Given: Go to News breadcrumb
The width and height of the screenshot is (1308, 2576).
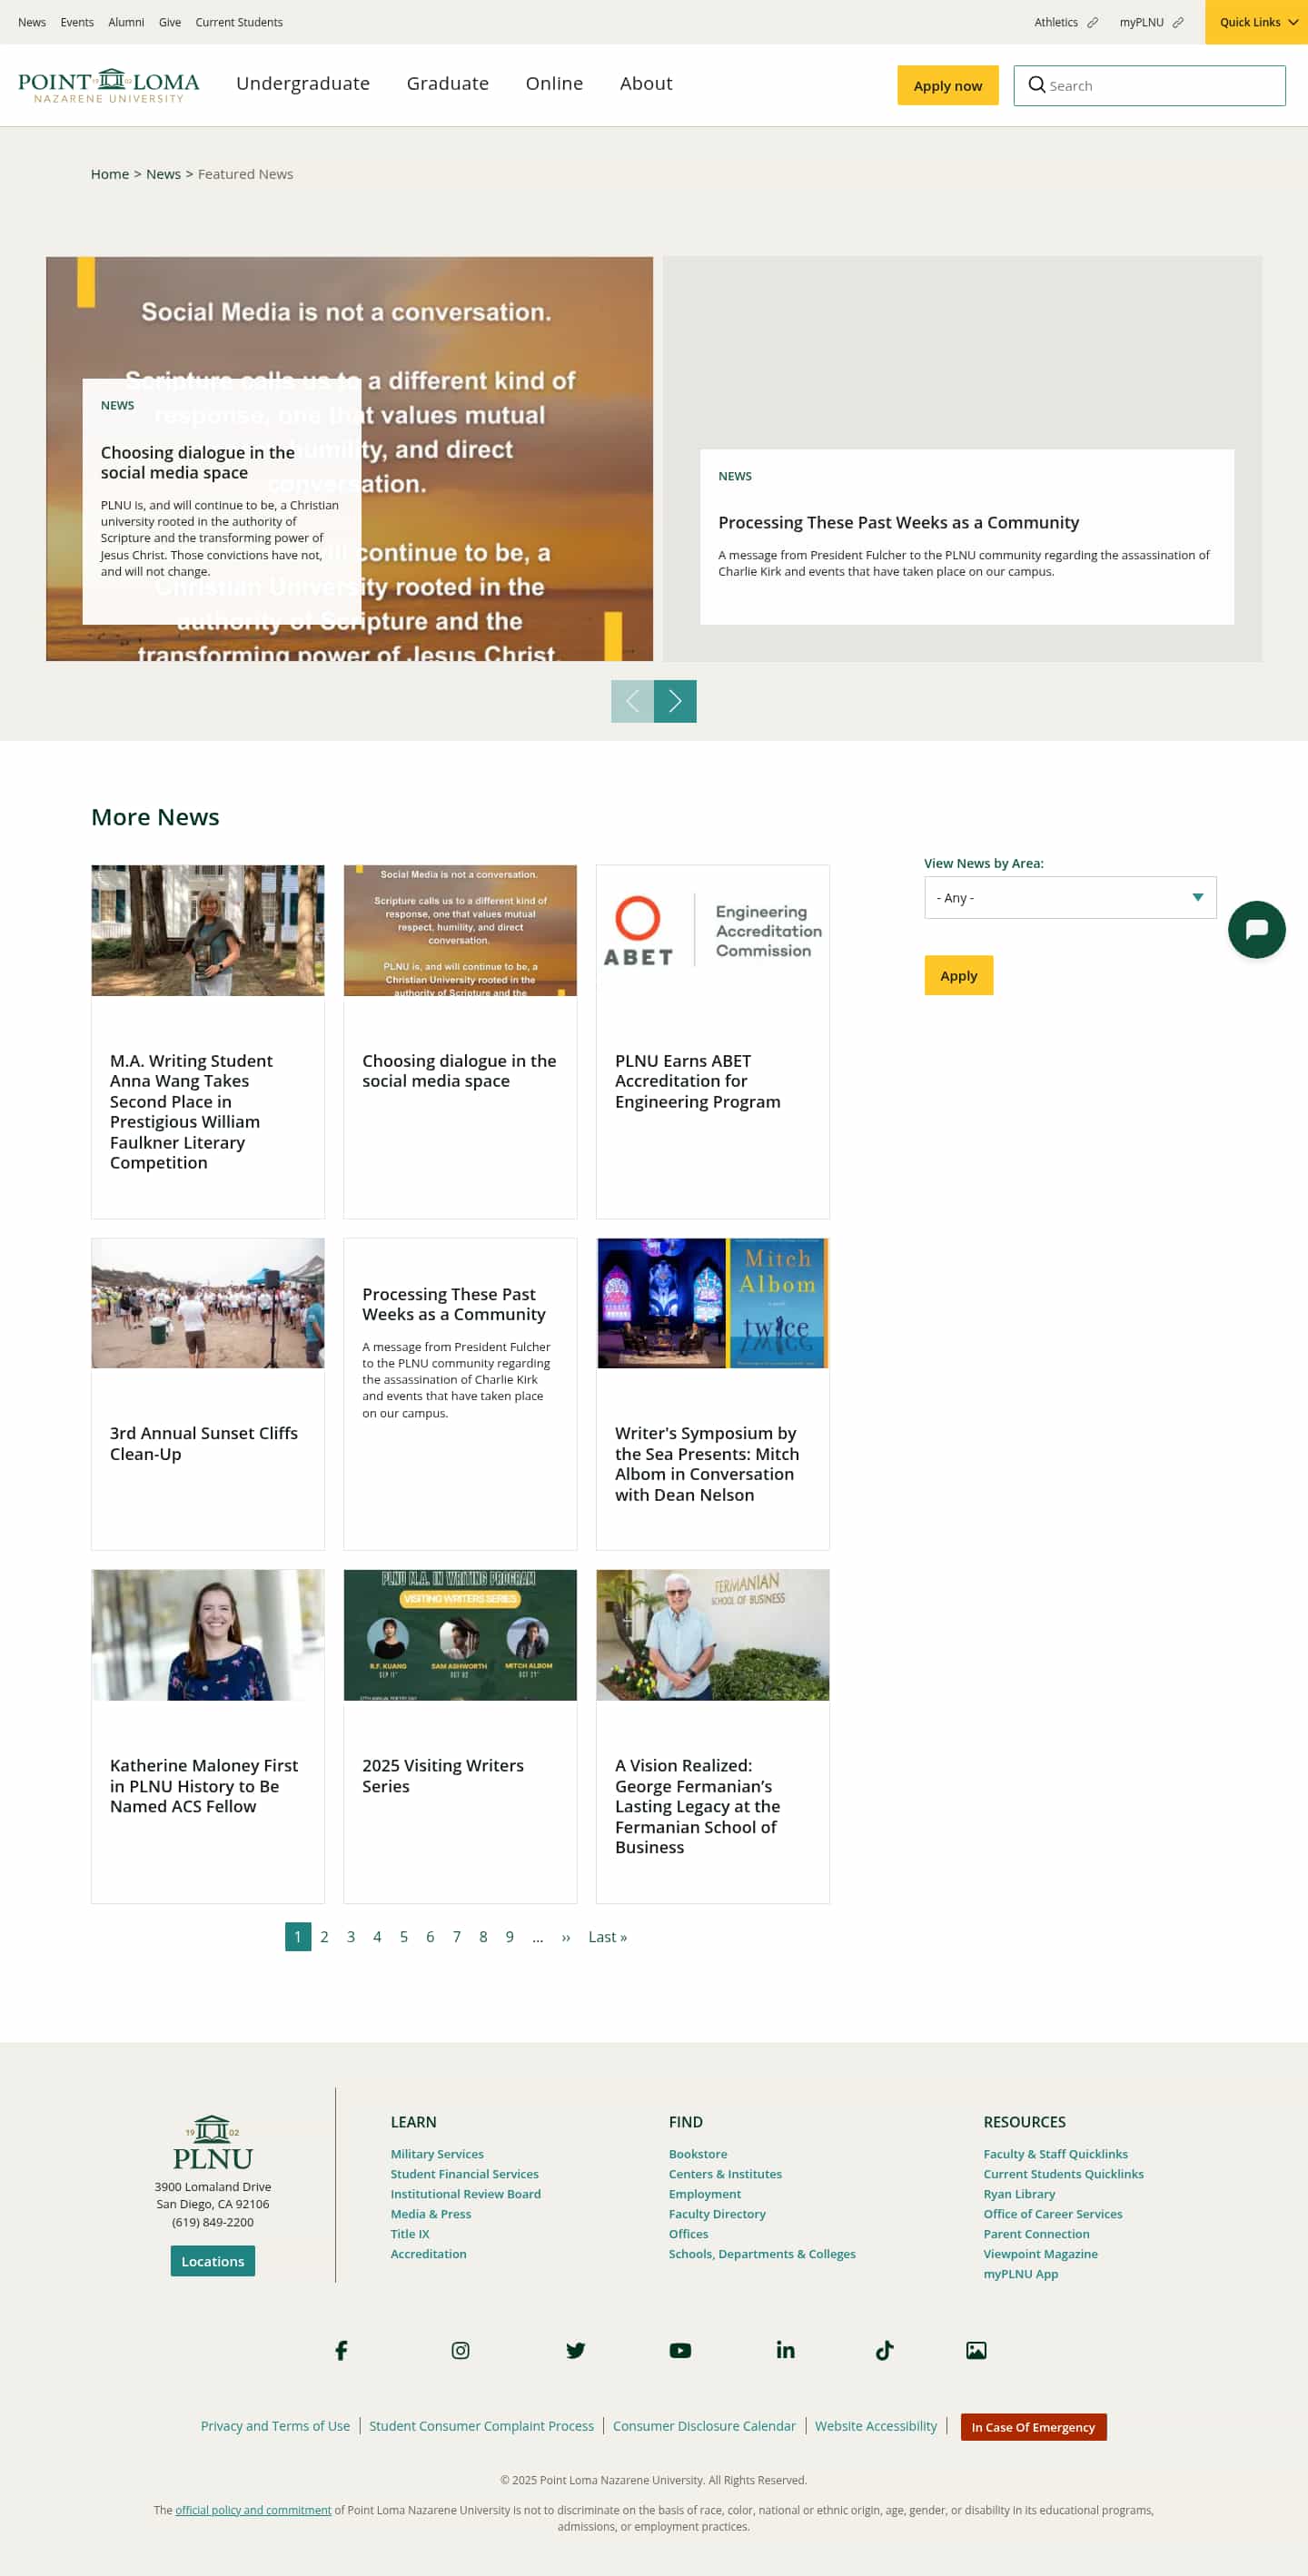Looking at the screenshot, I should (163, 174).
